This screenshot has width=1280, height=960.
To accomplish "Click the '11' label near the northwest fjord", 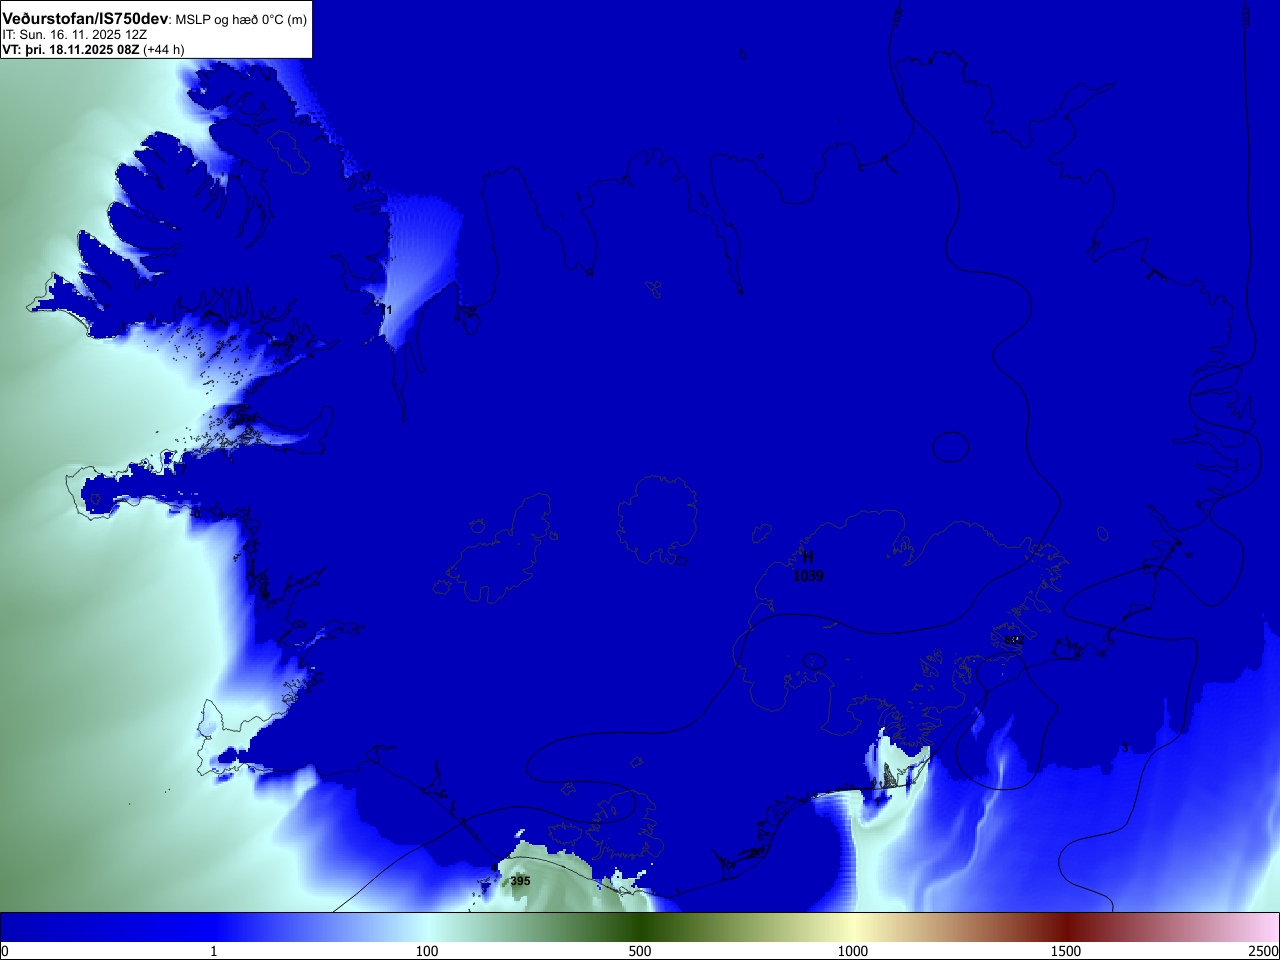I will [386, 310].
